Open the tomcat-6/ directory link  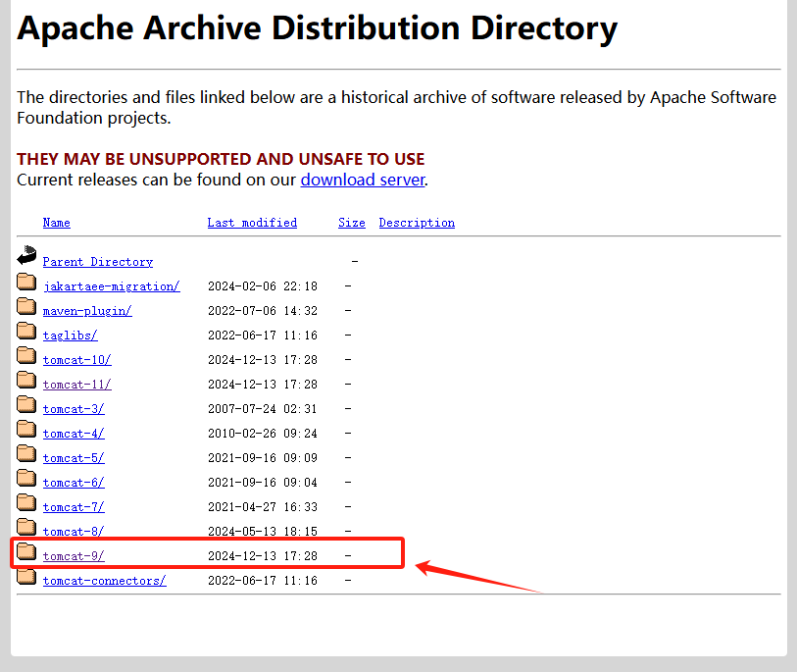click(74, 483)
